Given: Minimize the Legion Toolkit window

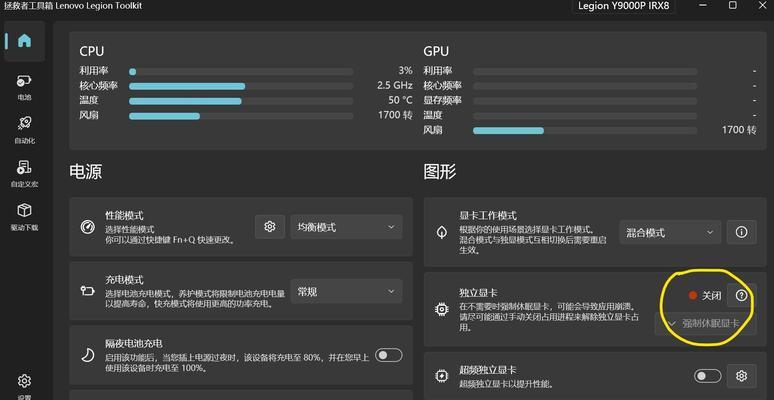Looking at the screenshot, I should pos(702,5).
